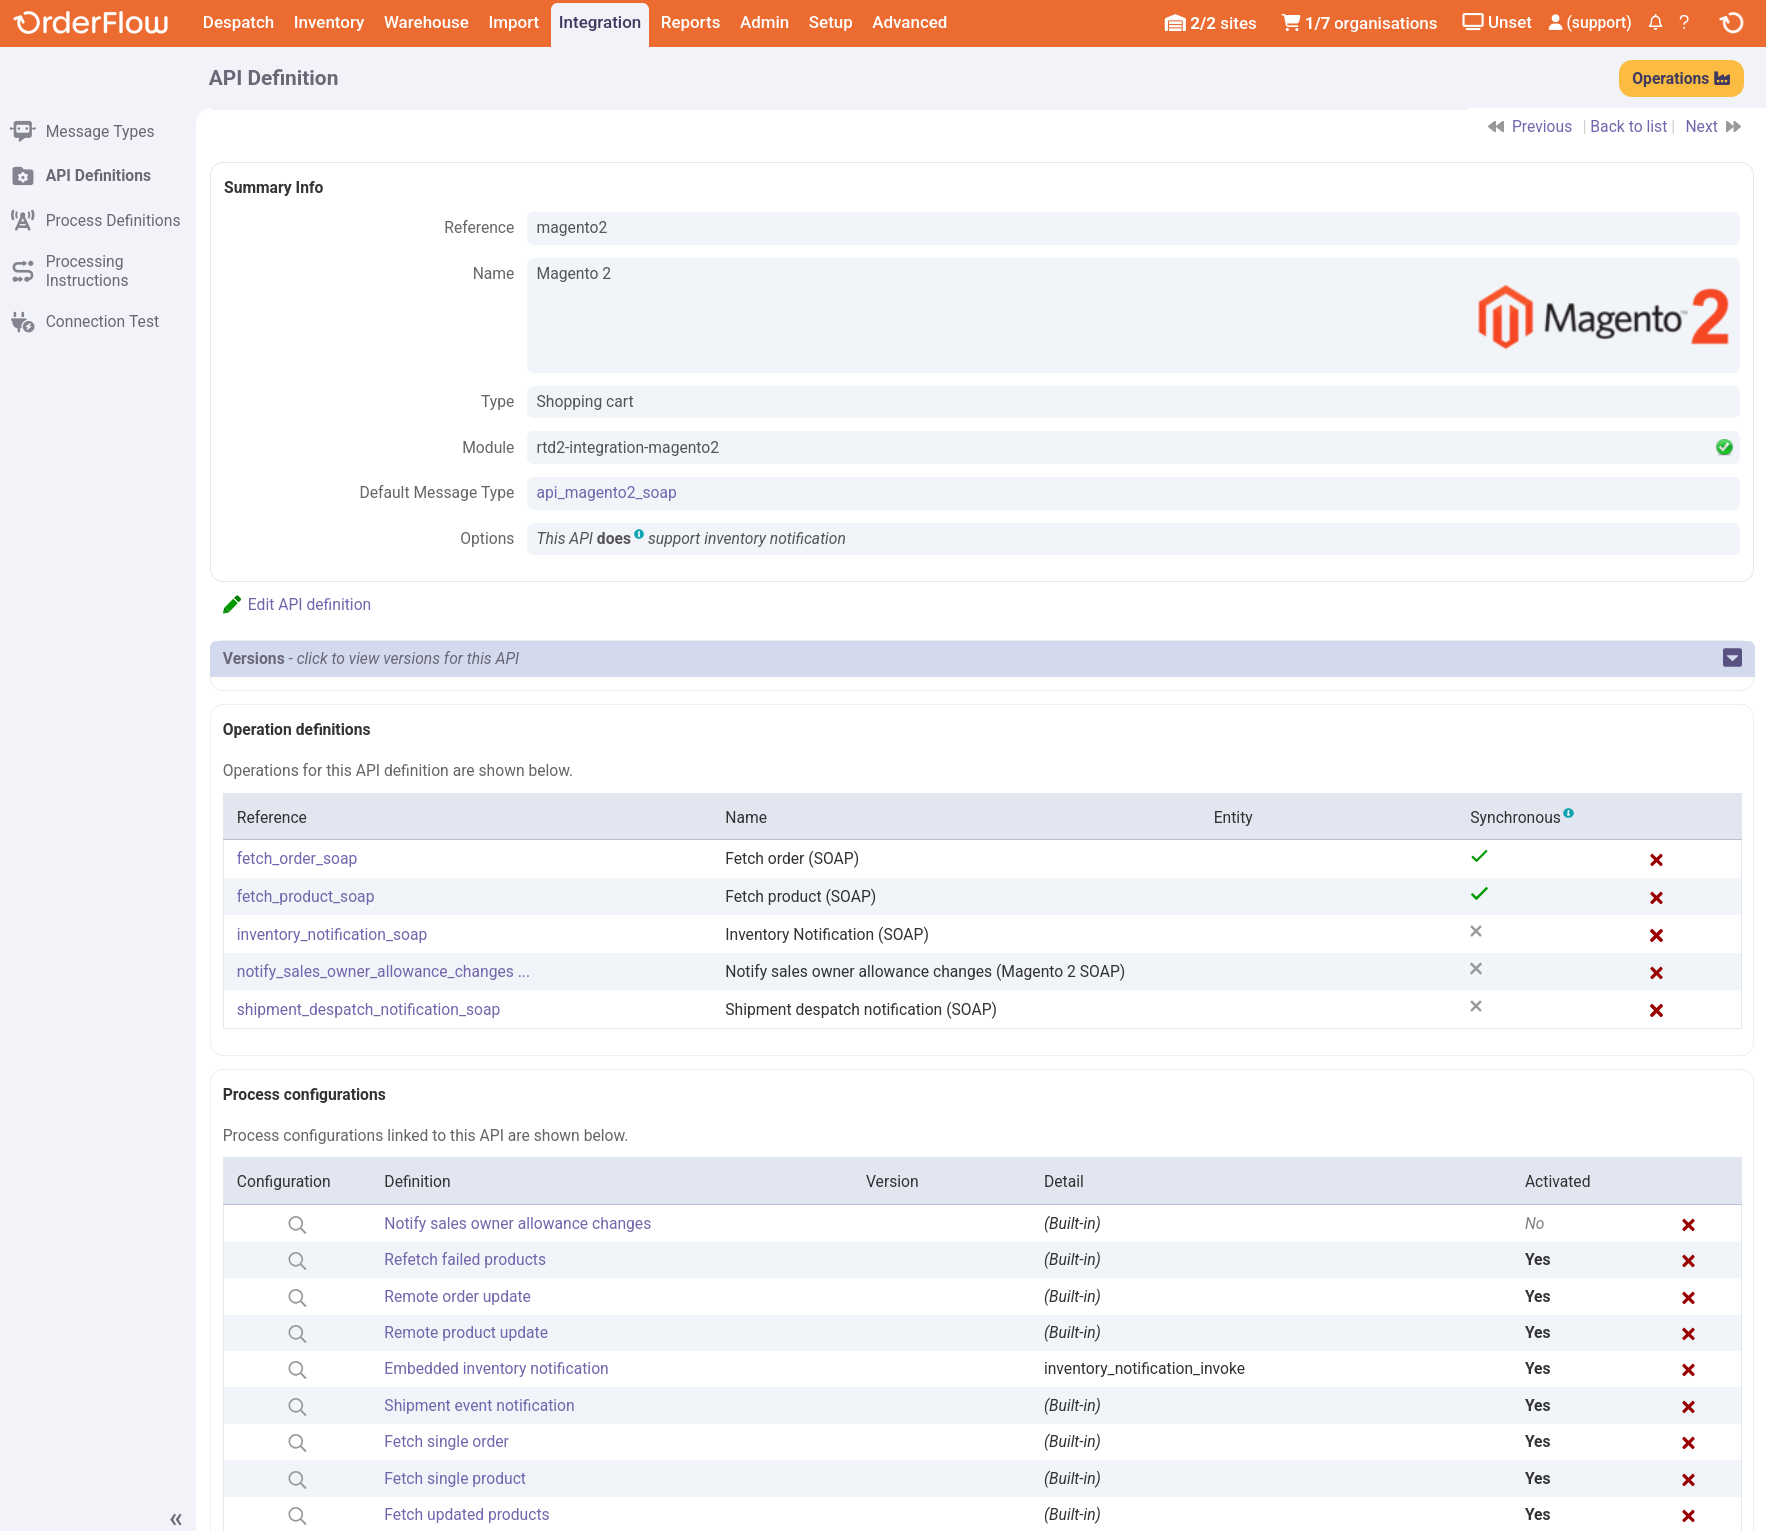1767x1532 pixels.
Task: Open the support user menu
Action: coord(1589,23)
